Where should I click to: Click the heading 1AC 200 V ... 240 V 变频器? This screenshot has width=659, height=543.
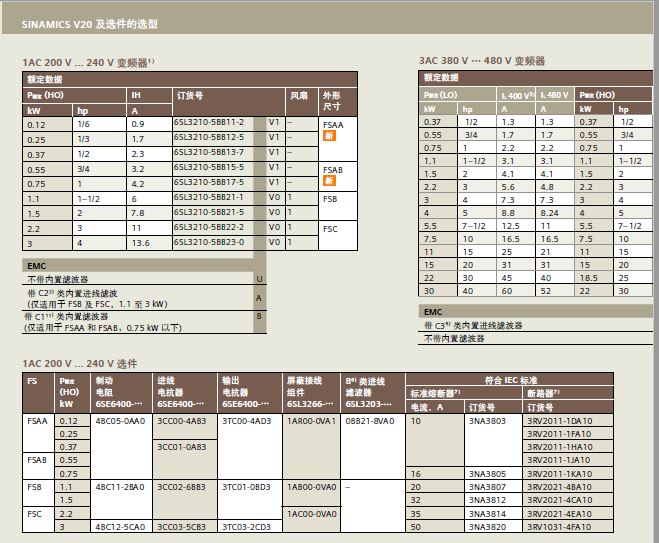(x=88, y=63)
